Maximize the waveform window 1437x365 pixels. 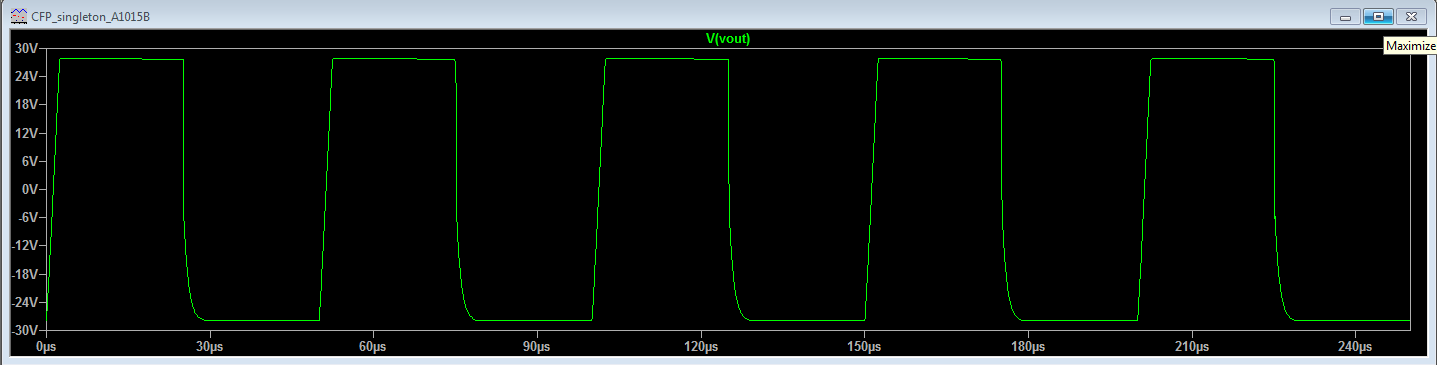pos(1377,16)
